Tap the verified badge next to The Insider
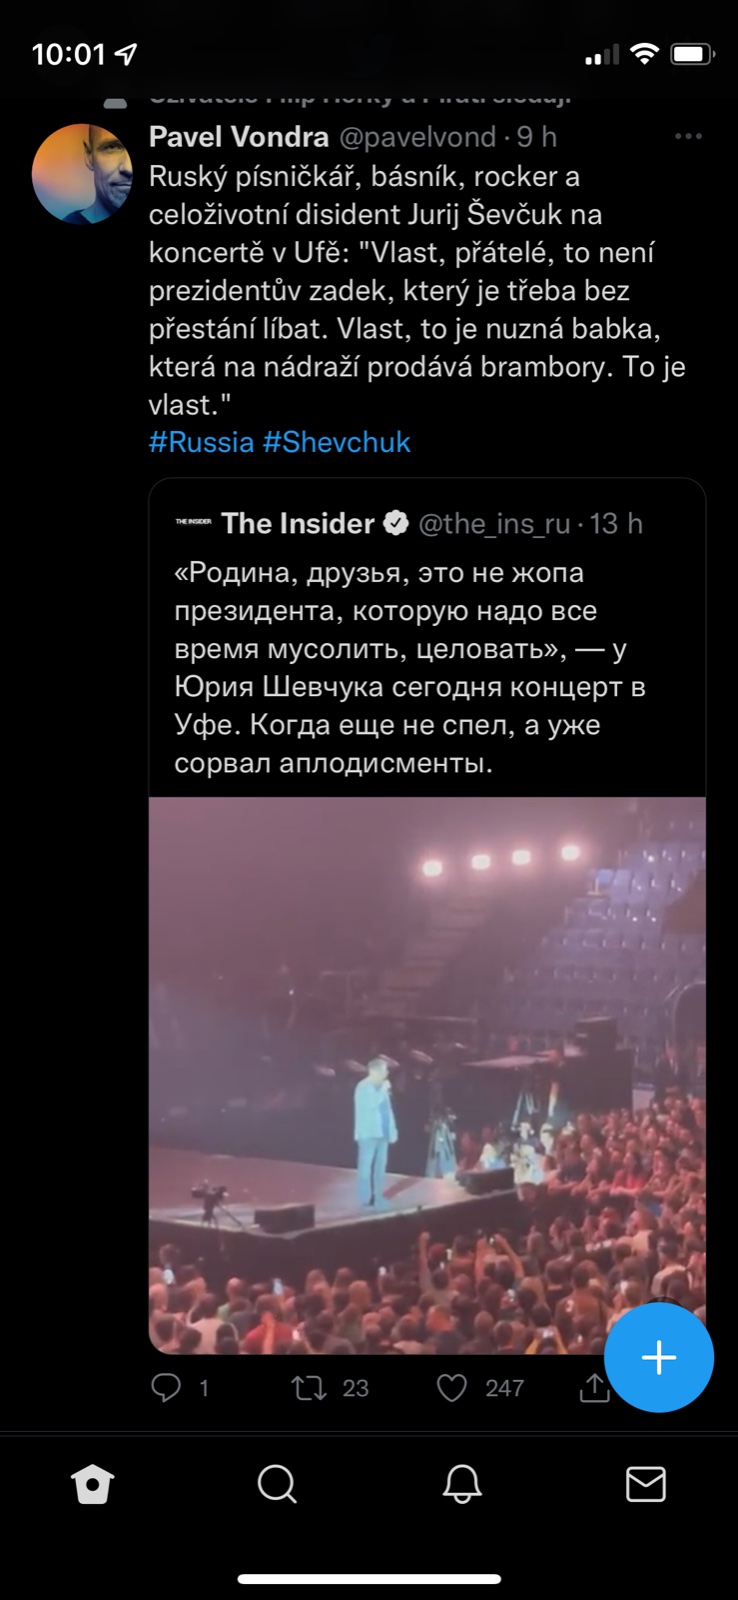The height and width of the screenshot is (1600, 738). pyautogui.click(x=396, y=523)
